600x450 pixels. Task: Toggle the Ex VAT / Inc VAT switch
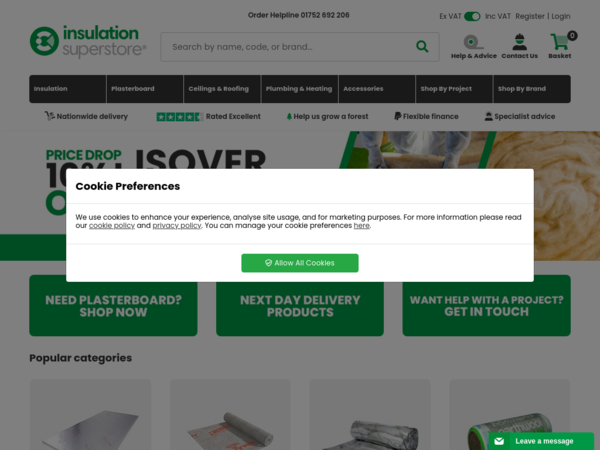click(x=472, y=16)
